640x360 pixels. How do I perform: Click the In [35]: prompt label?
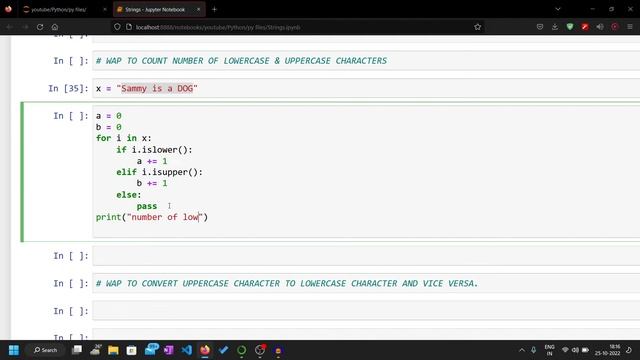pyautogui.click(x=68, y=89)
